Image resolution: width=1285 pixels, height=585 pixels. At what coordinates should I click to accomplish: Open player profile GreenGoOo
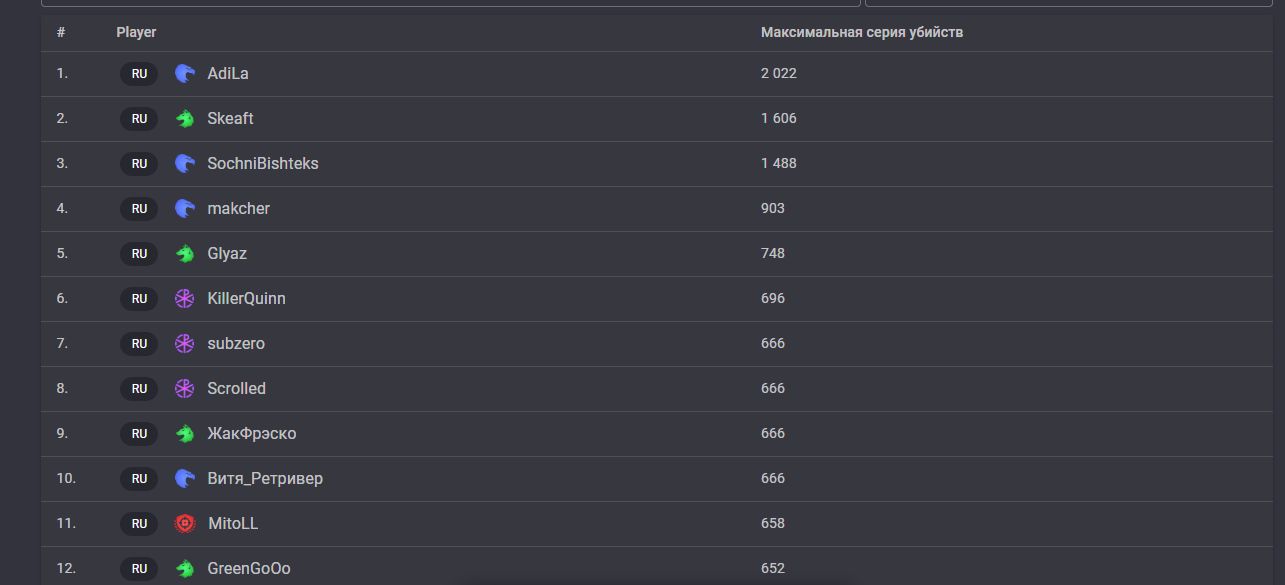coord(249,568)
